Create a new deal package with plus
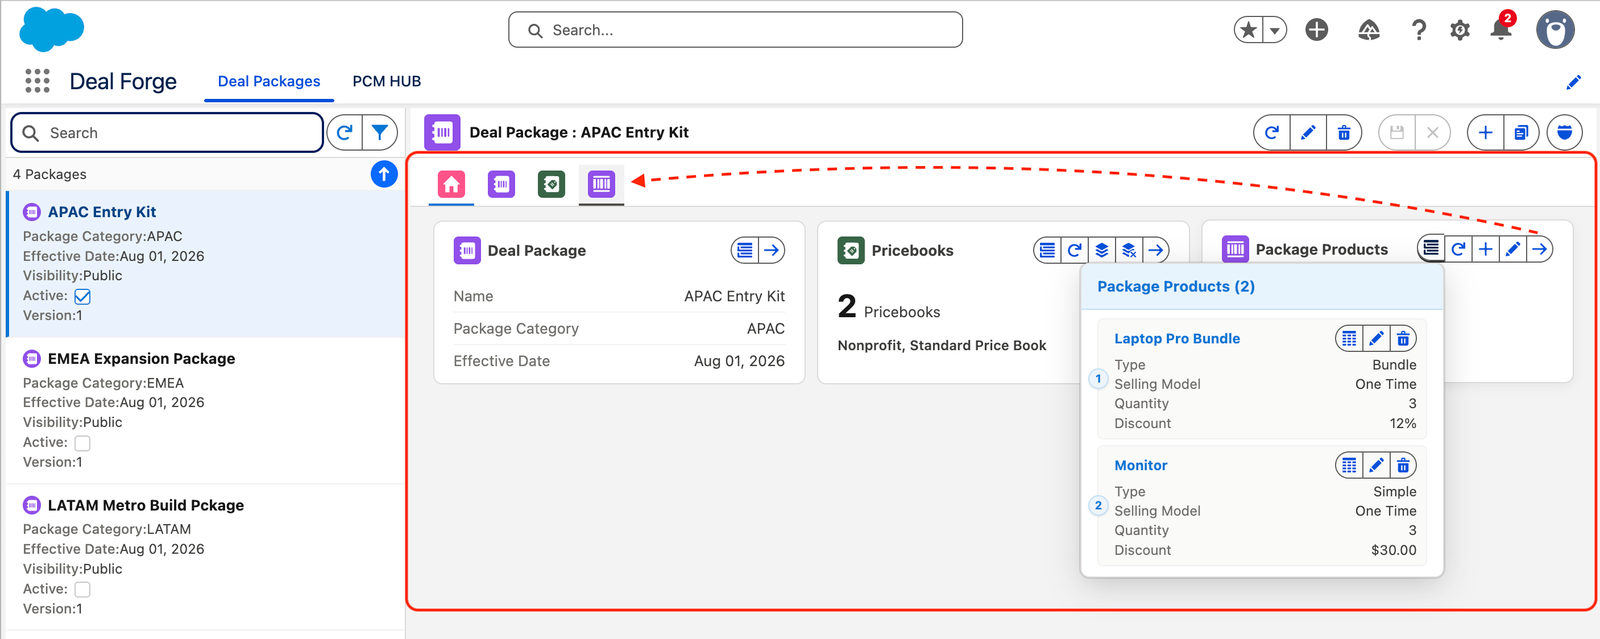 (x=1486, y=132)
